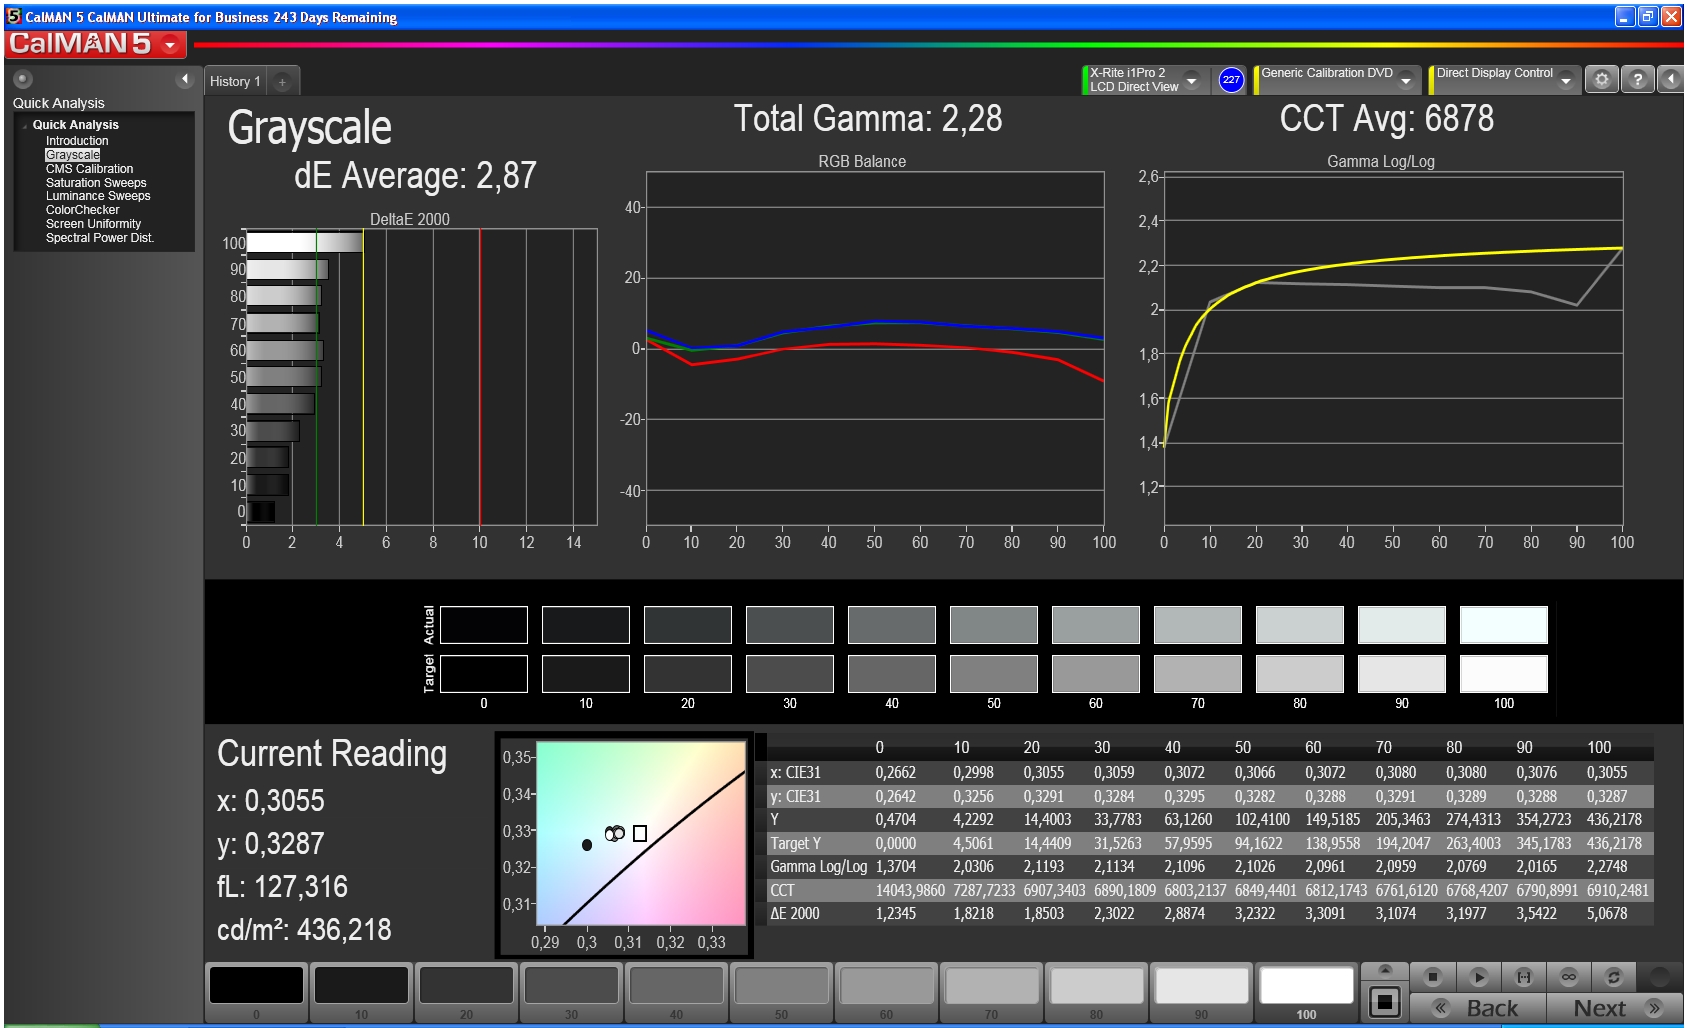Switch to the History 1 tab
The image size is (1688, 1028).
coord(235,81)
